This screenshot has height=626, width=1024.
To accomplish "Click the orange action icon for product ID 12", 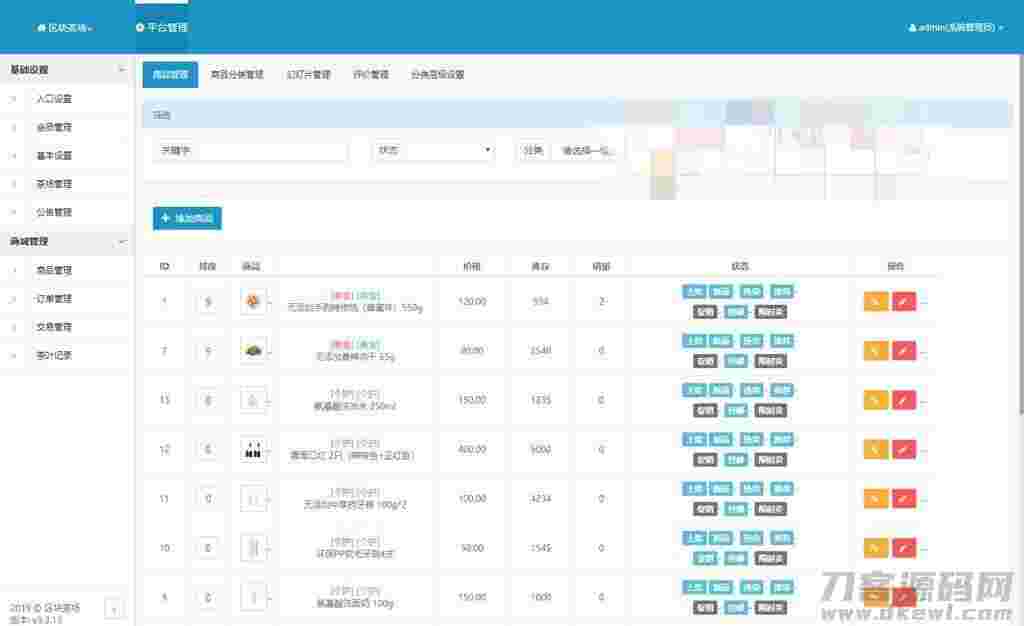I will tap(875, 449).
